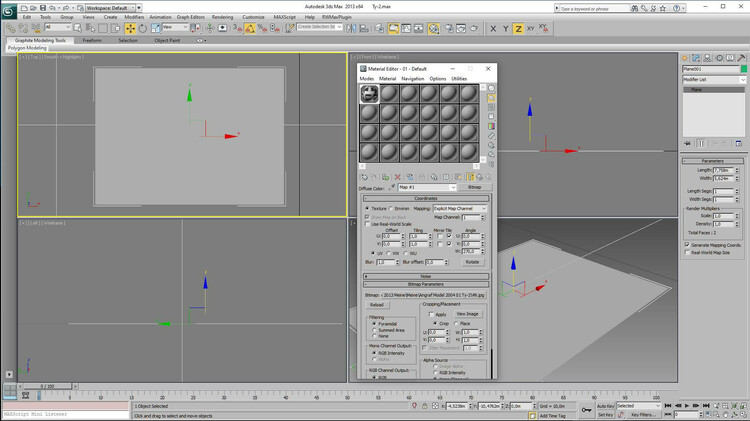The width and height of the screenshot is (750, 421).
Task: Enable the Real-World Map Size checkbox
Action: click(x=687, y=253)
